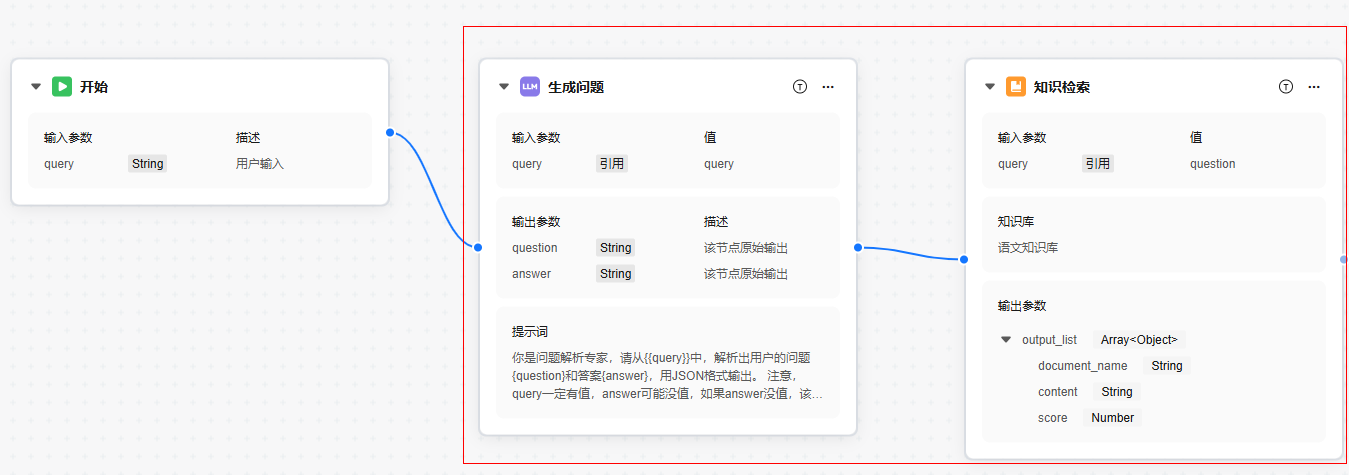Click the 引用 tag in 生成问题 inputs
The height and width of the screenshot is (475, 1349).
tap(612, 164)
